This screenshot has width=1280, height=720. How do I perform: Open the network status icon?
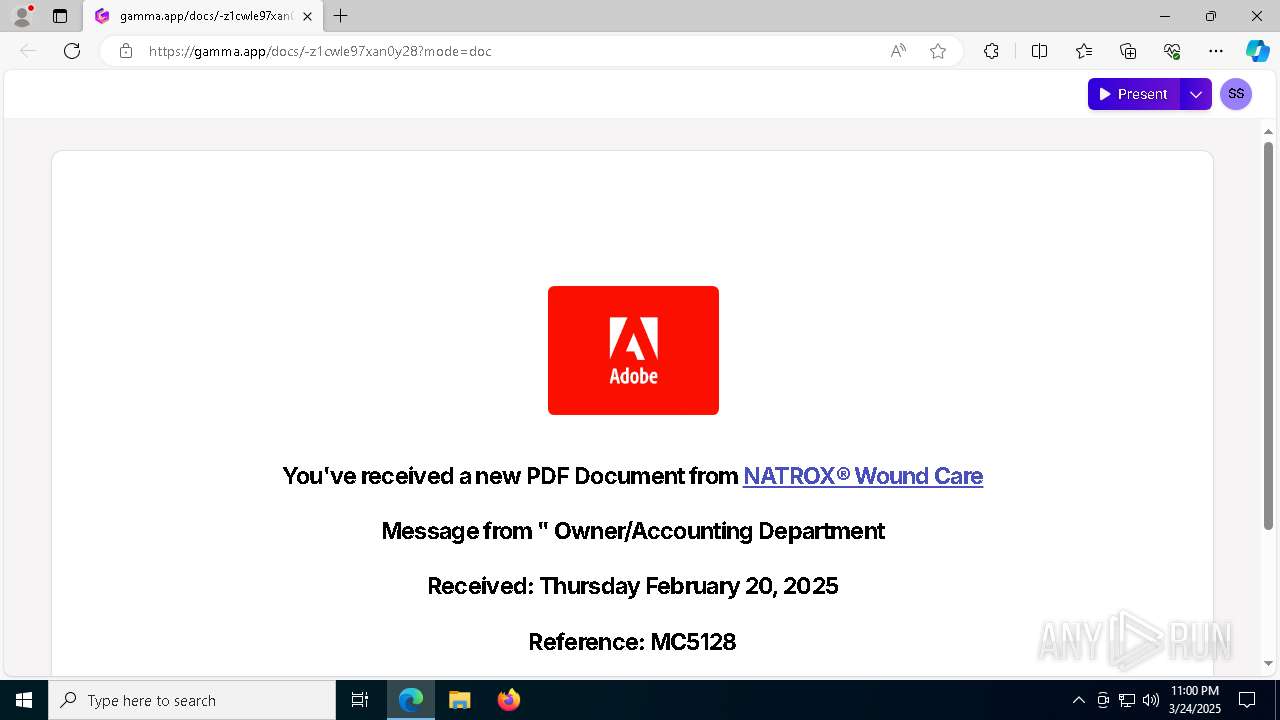[x=1127, y=700]
